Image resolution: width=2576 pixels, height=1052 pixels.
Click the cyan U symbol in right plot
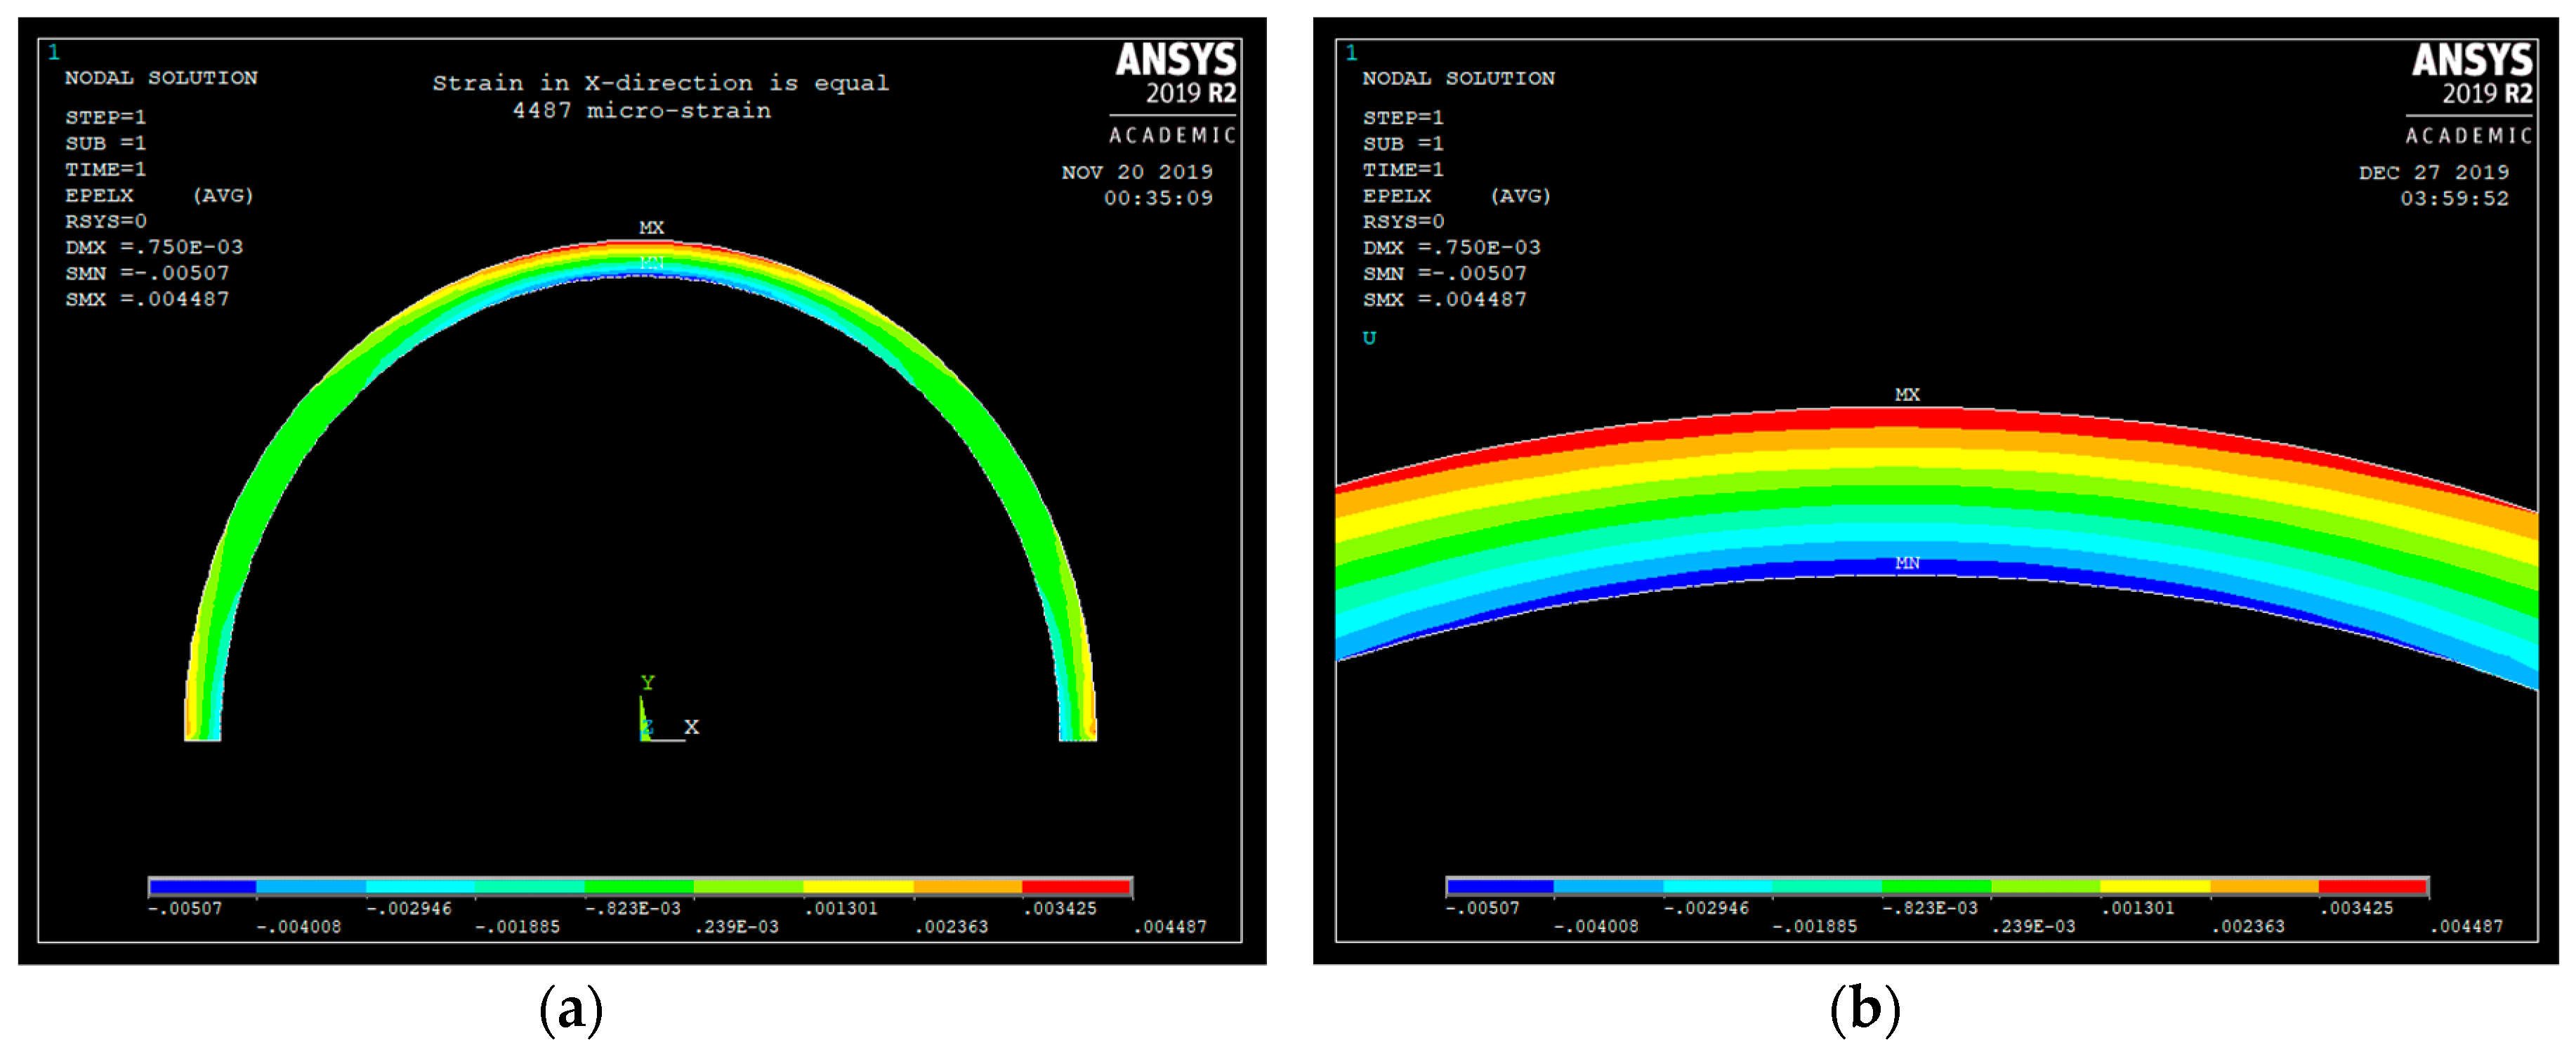point(1369,338)
